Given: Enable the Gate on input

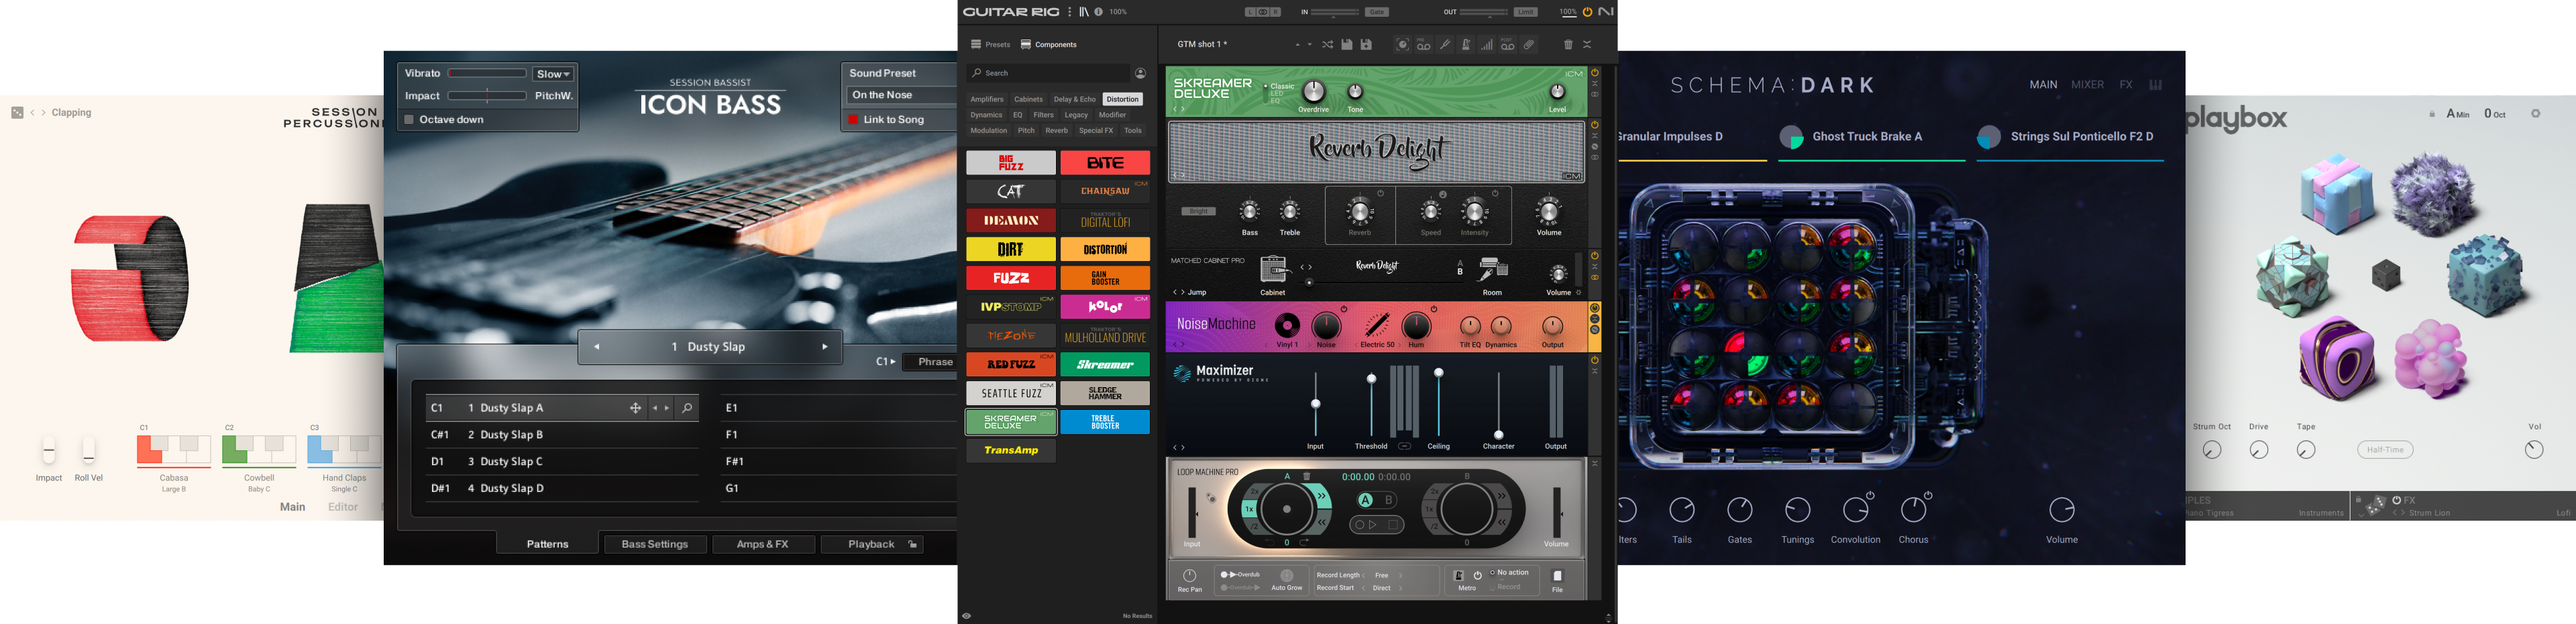Looking at the screenshot, I should pyautogui.click(x=1377, y=12).
